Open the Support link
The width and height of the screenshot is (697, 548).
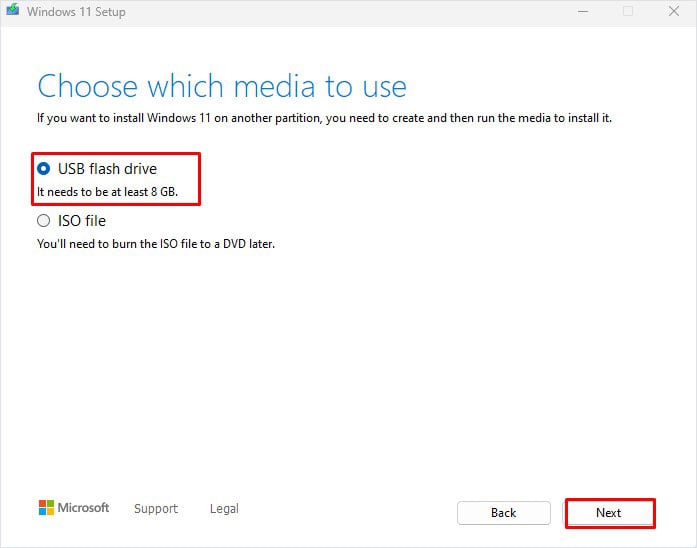[x=156, y=508]
